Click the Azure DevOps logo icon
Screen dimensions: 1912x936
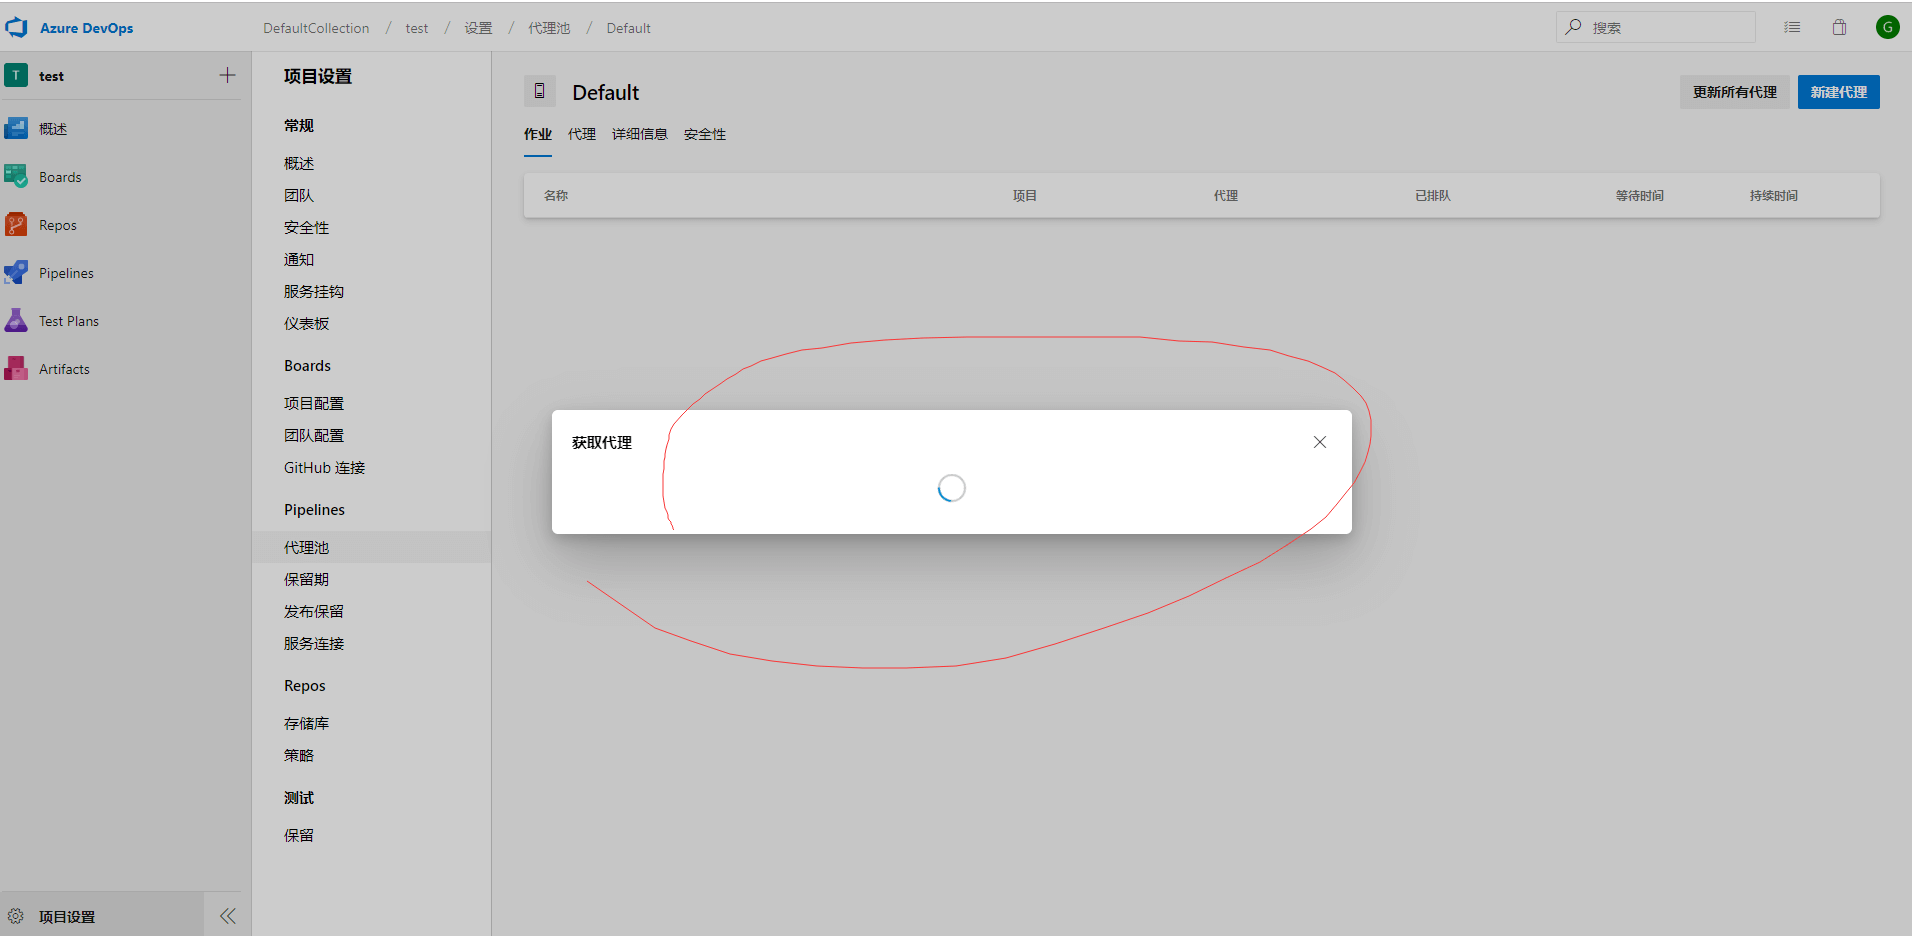coord(16,28)
